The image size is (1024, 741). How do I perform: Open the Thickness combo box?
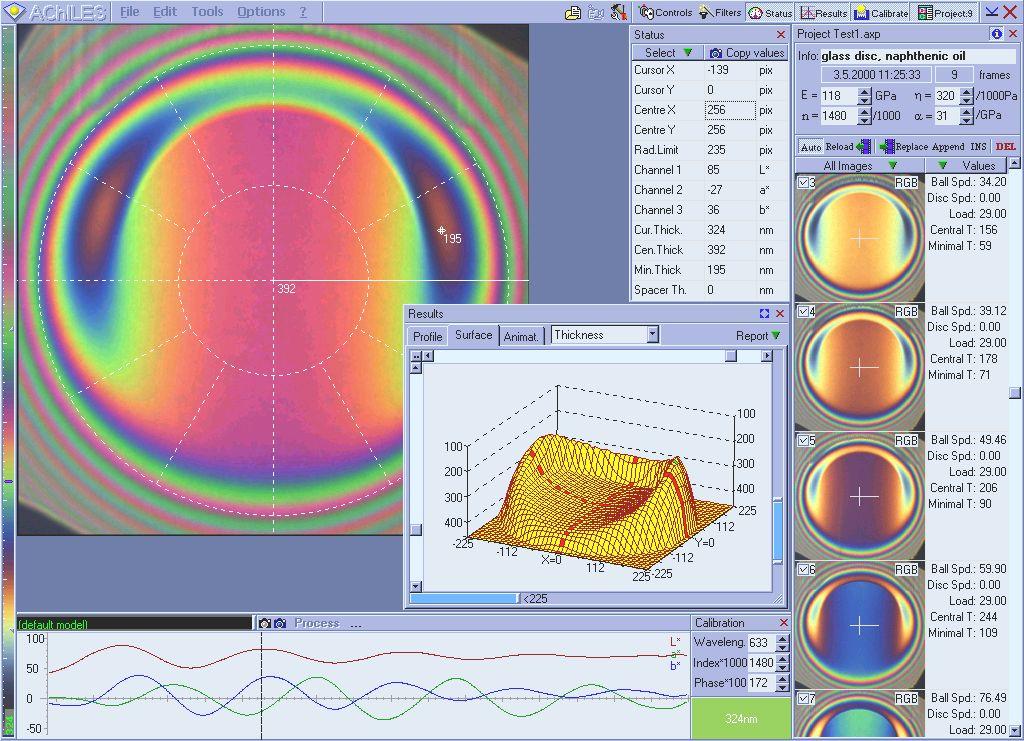tap(605, 335)
